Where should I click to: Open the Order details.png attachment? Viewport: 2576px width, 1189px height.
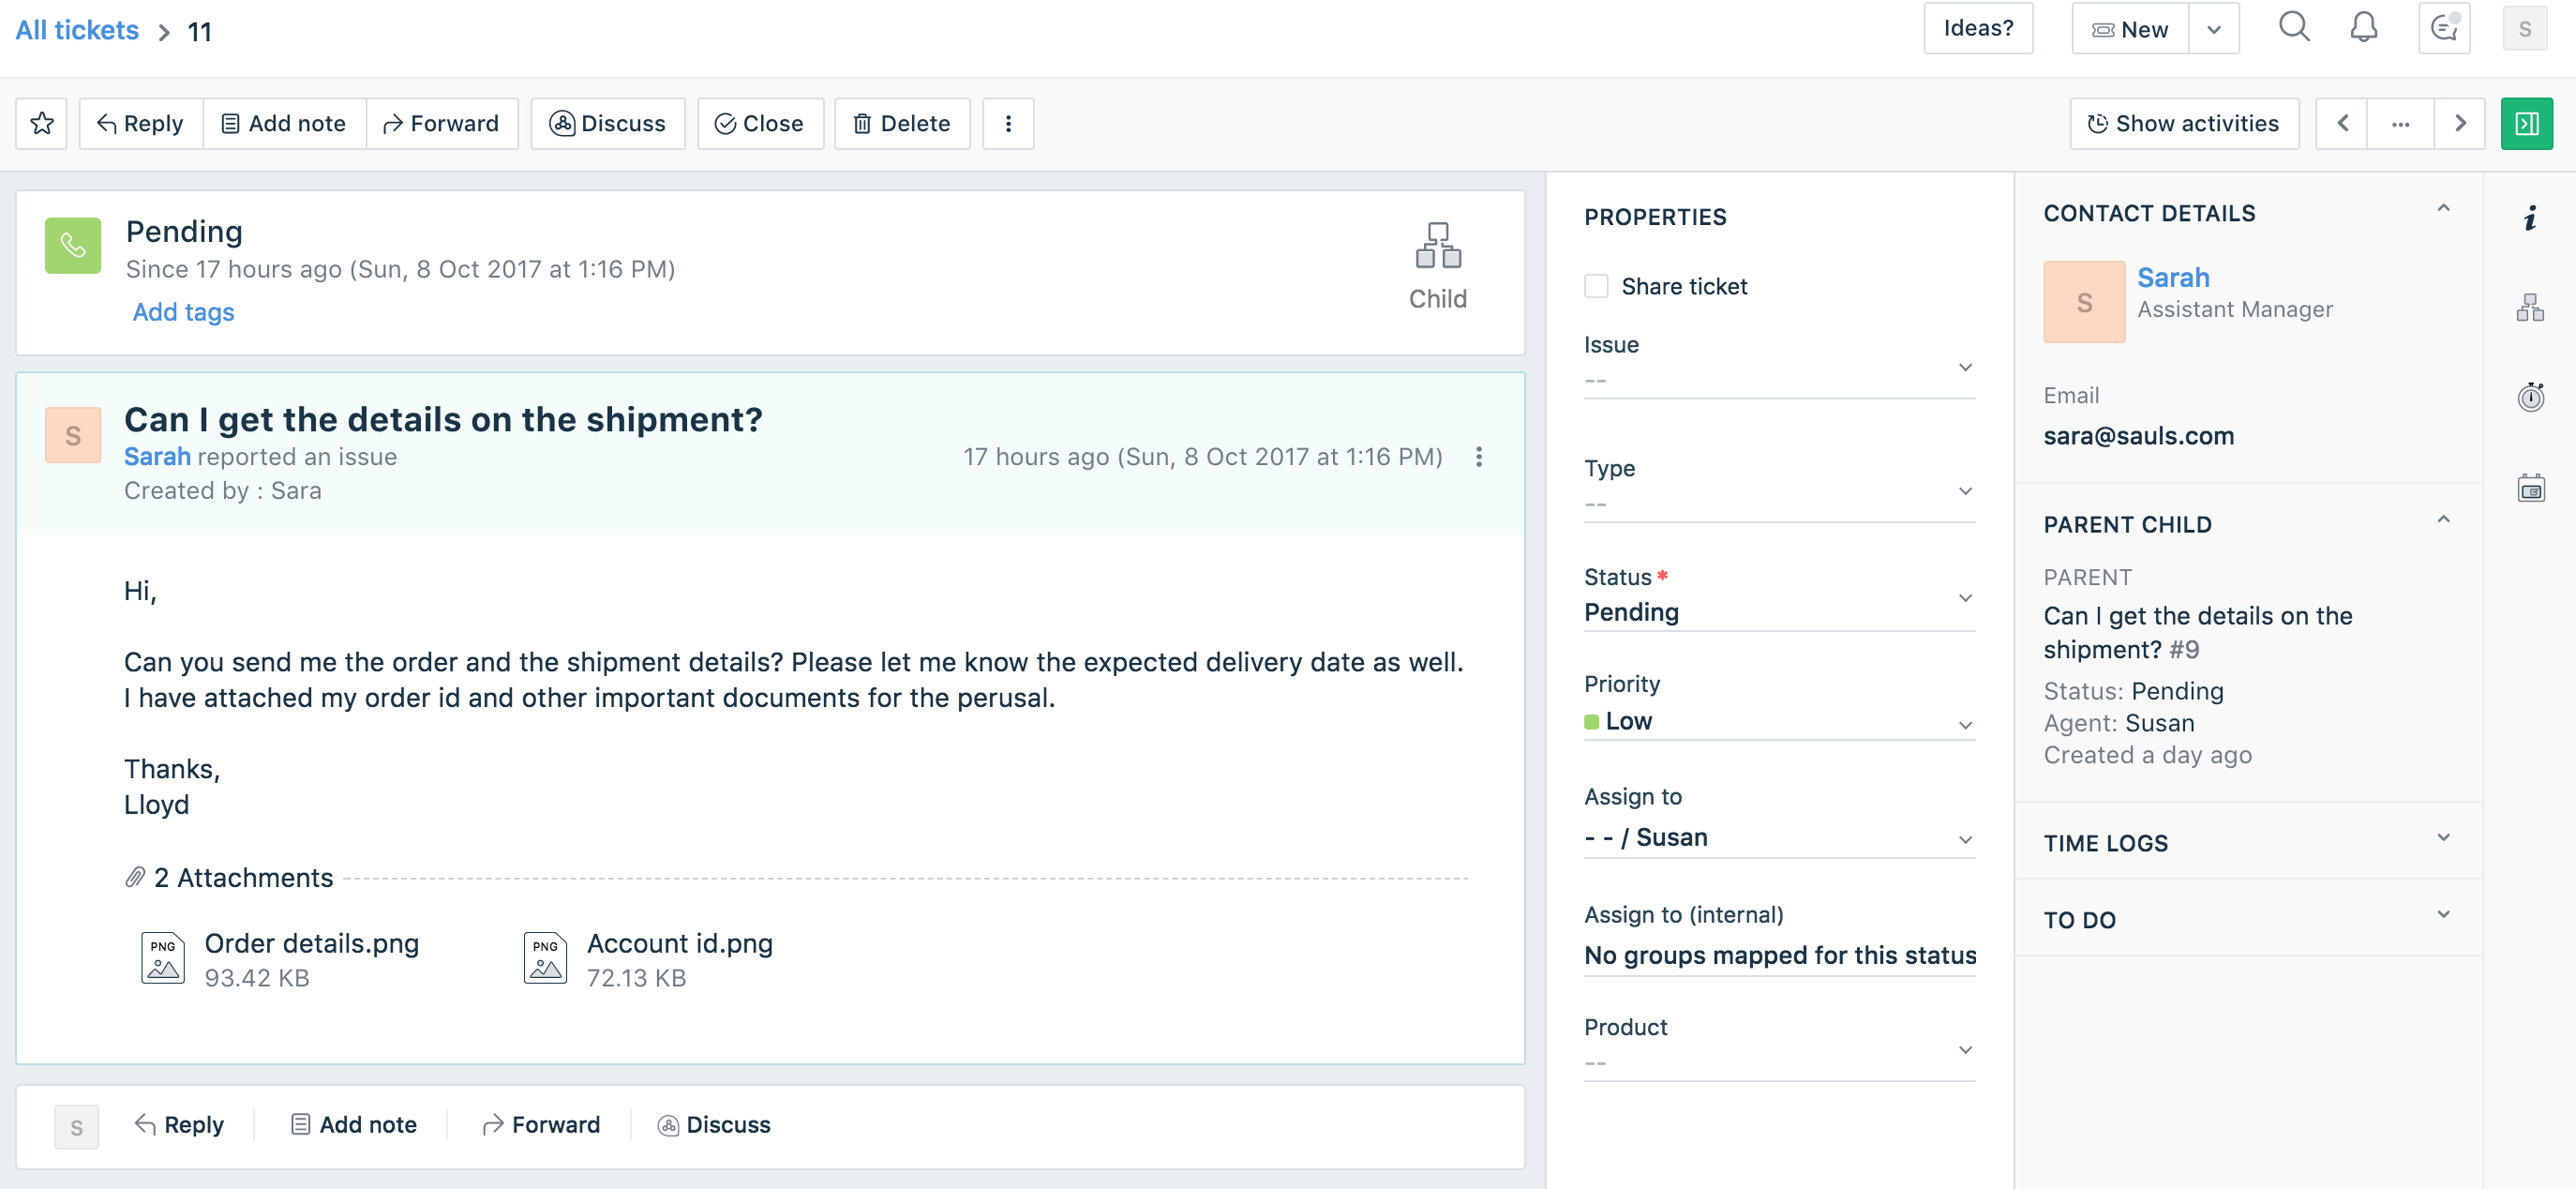coord(311,944)
